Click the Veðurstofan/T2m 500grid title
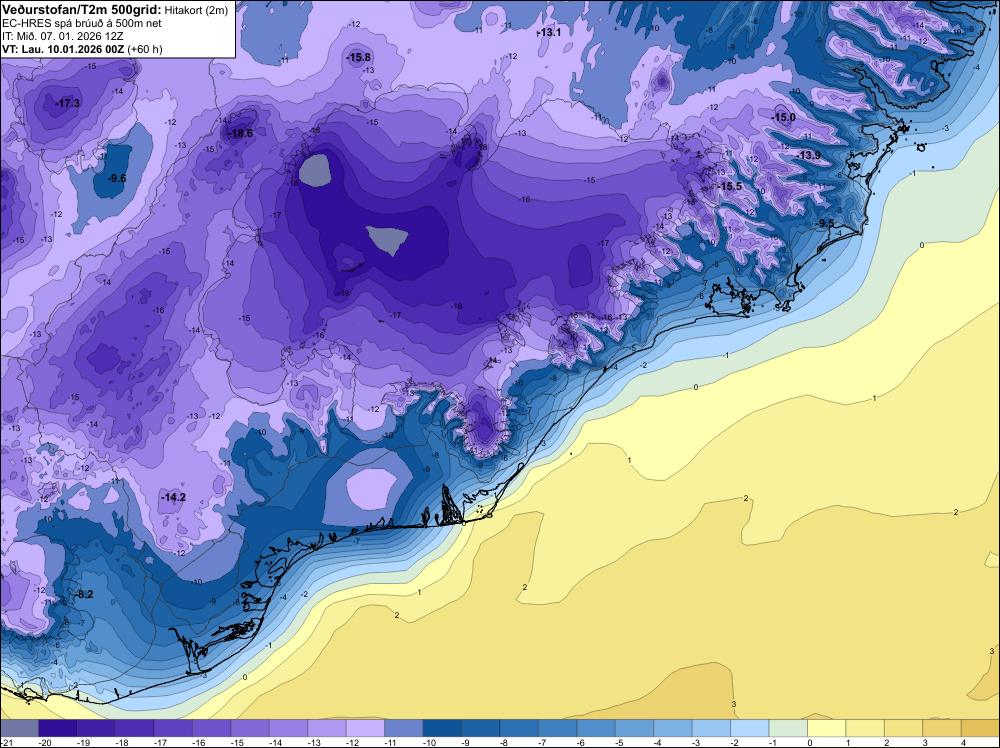This screenshot has width=1000, height=748. click(x=81, y=8)
